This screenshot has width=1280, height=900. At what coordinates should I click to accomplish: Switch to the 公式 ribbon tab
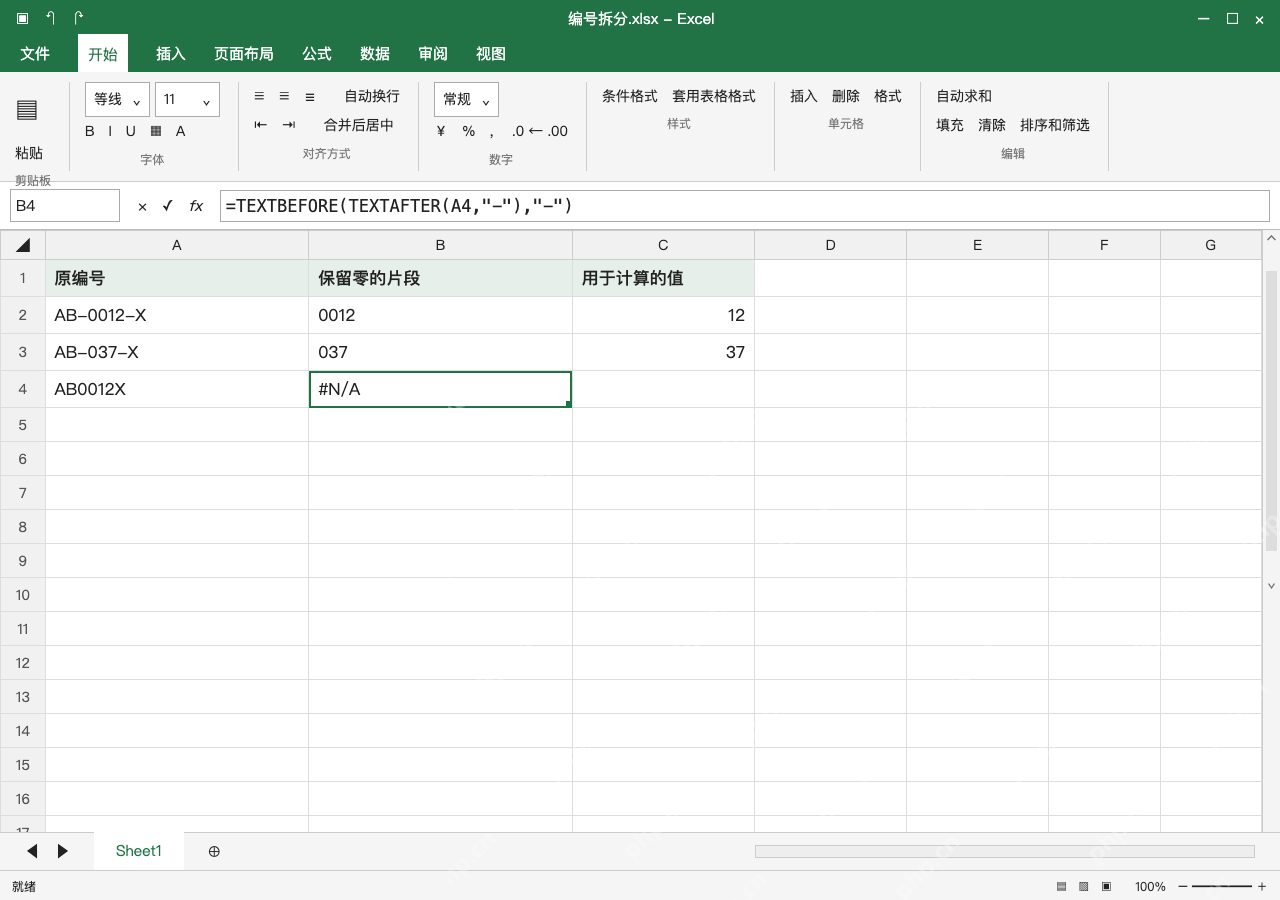pos(317,54)
